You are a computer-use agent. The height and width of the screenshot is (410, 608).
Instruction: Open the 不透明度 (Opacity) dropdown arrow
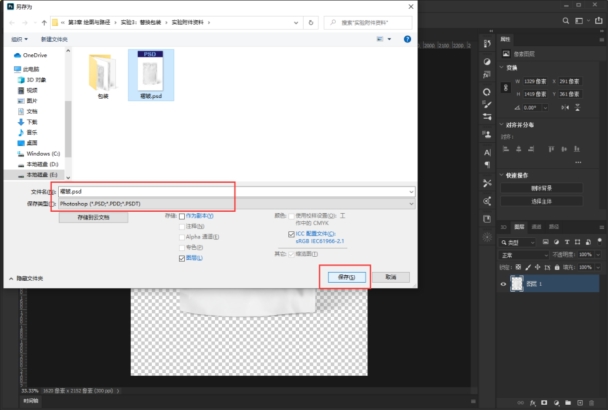pos(598,255)
